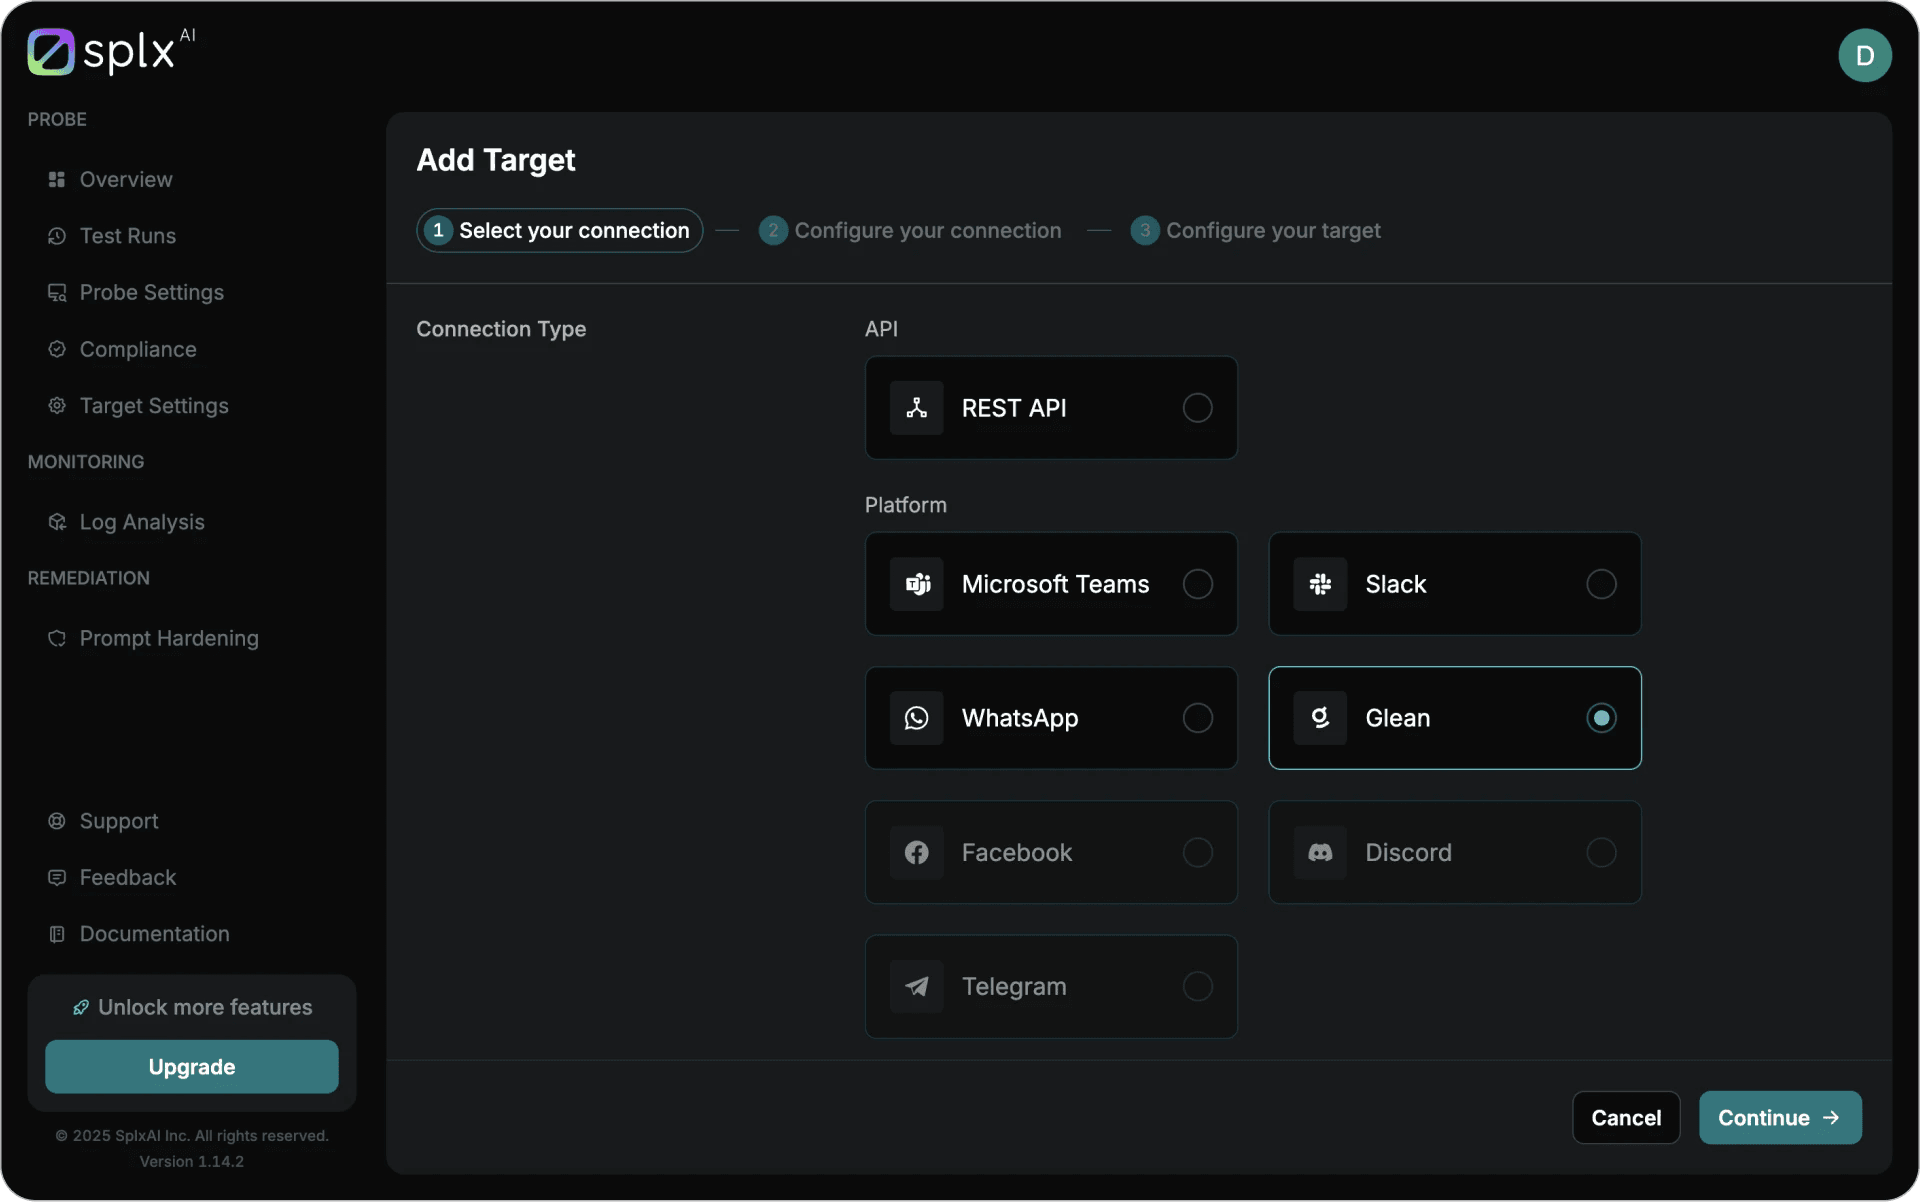Open the Documentation link
Screen dimensions: 1920x1202
pos(154,934)
